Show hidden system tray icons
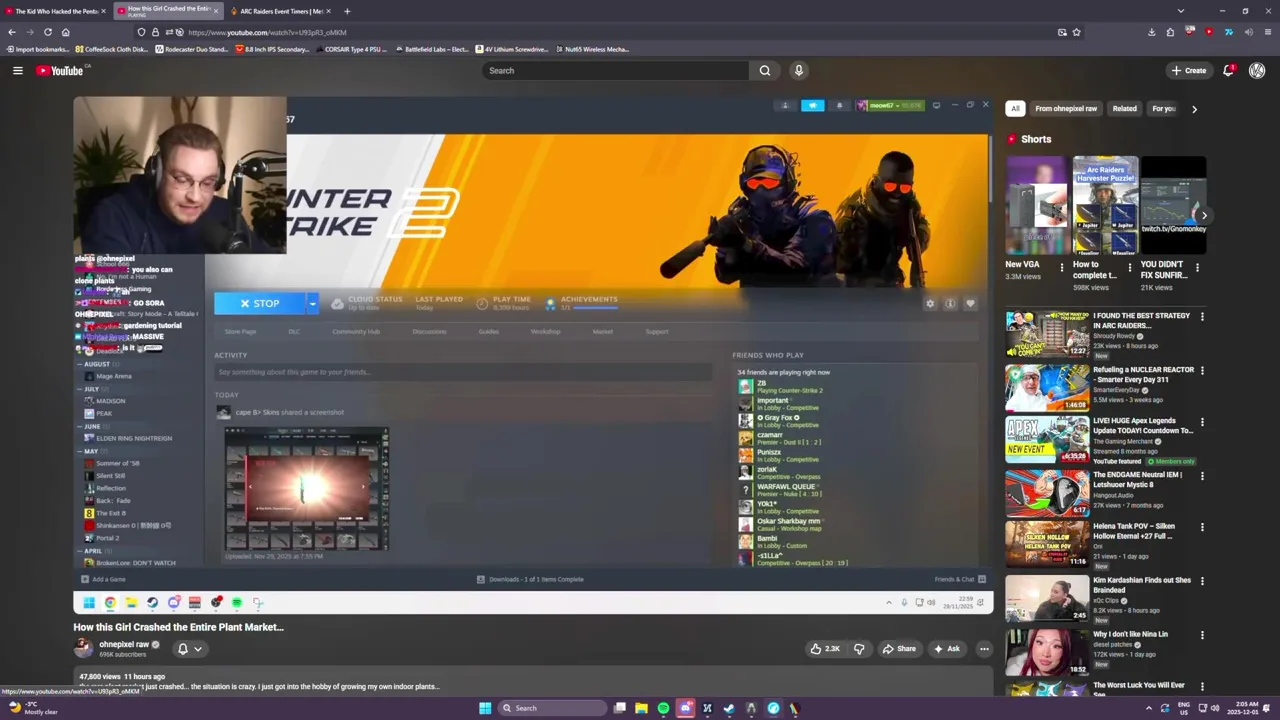The height and width of the screenshot is (720, 1280). point(1148,708)
